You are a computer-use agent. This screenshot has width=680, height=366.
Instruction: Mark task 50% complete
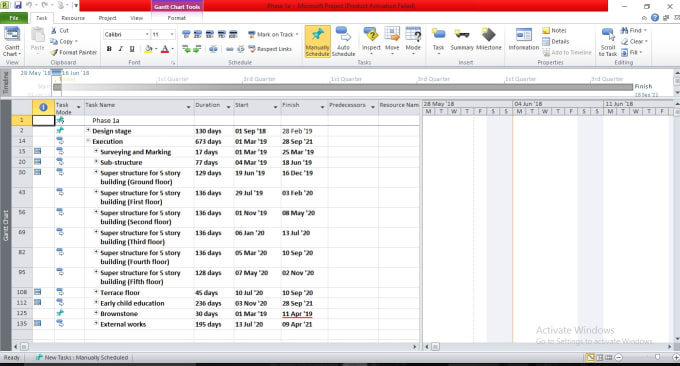tap(209, 34)
